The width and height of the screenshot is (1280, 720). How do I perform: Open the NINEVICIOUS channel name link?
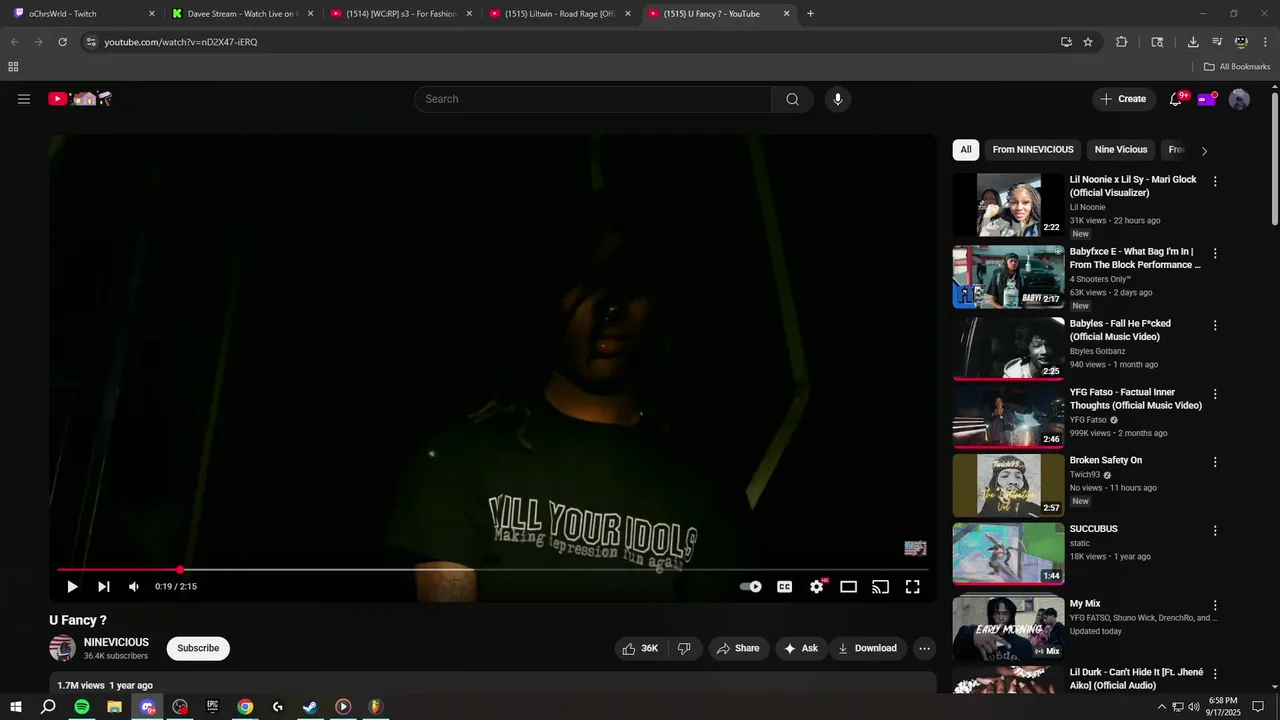pyautogui.click(x=116, y=642)
